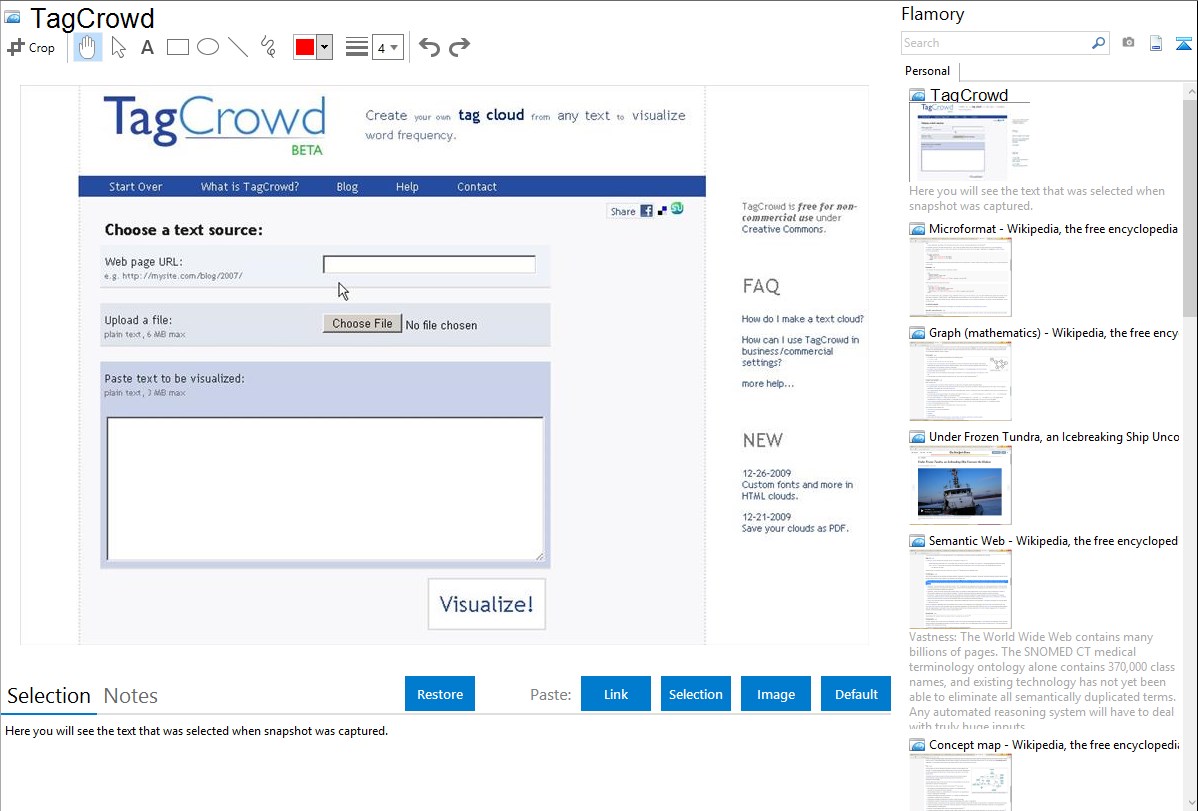Image resolution: width=1198 pixels, height=811 pixels.
Task: Click the search magnifier icon in Flamory
Action: pyautogui.click(x=1098, y=43)
